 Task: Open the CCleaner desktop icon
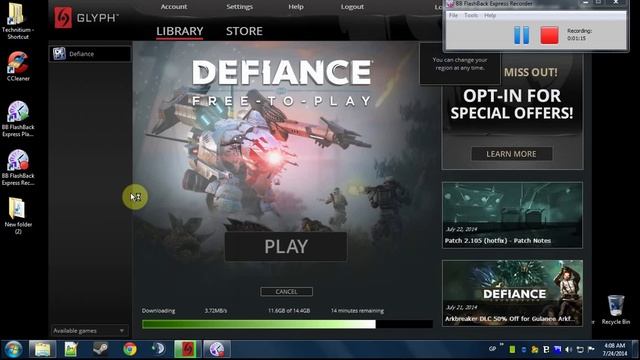point(18,66)
